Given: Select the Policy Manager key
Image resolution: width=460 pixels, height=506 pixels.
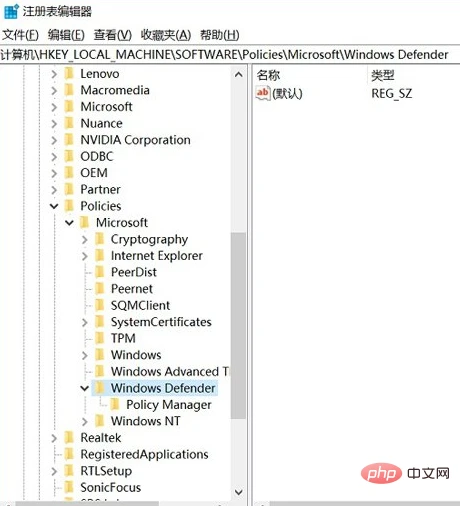Looking at the screenshot, I should (169, 405).
